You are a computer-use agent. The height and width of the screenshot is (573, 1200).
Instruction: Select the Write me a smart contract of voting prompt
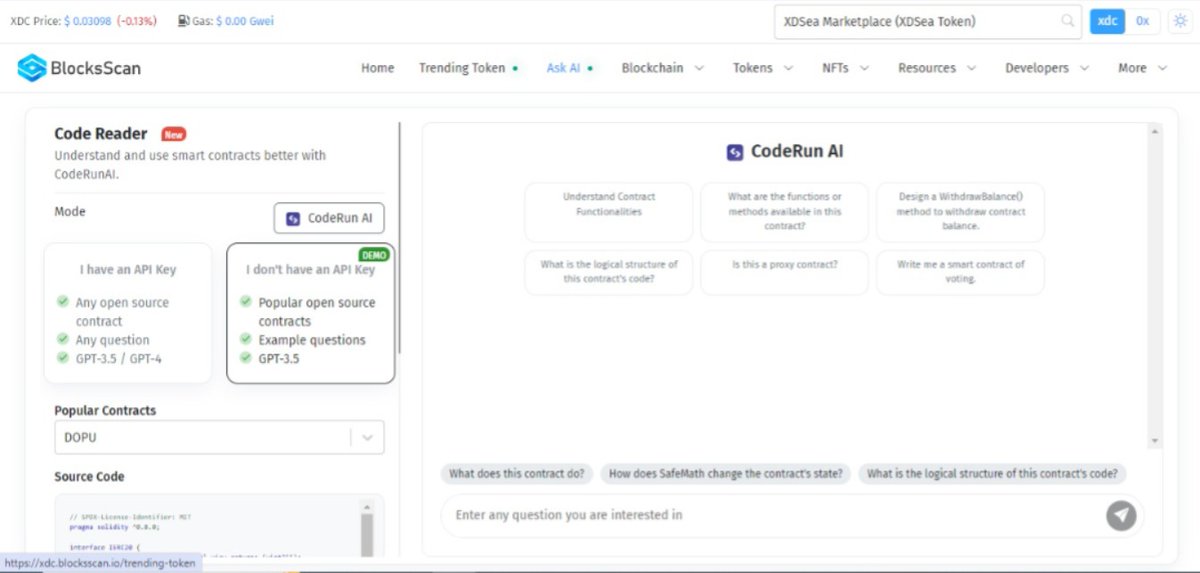pos(960,272)
